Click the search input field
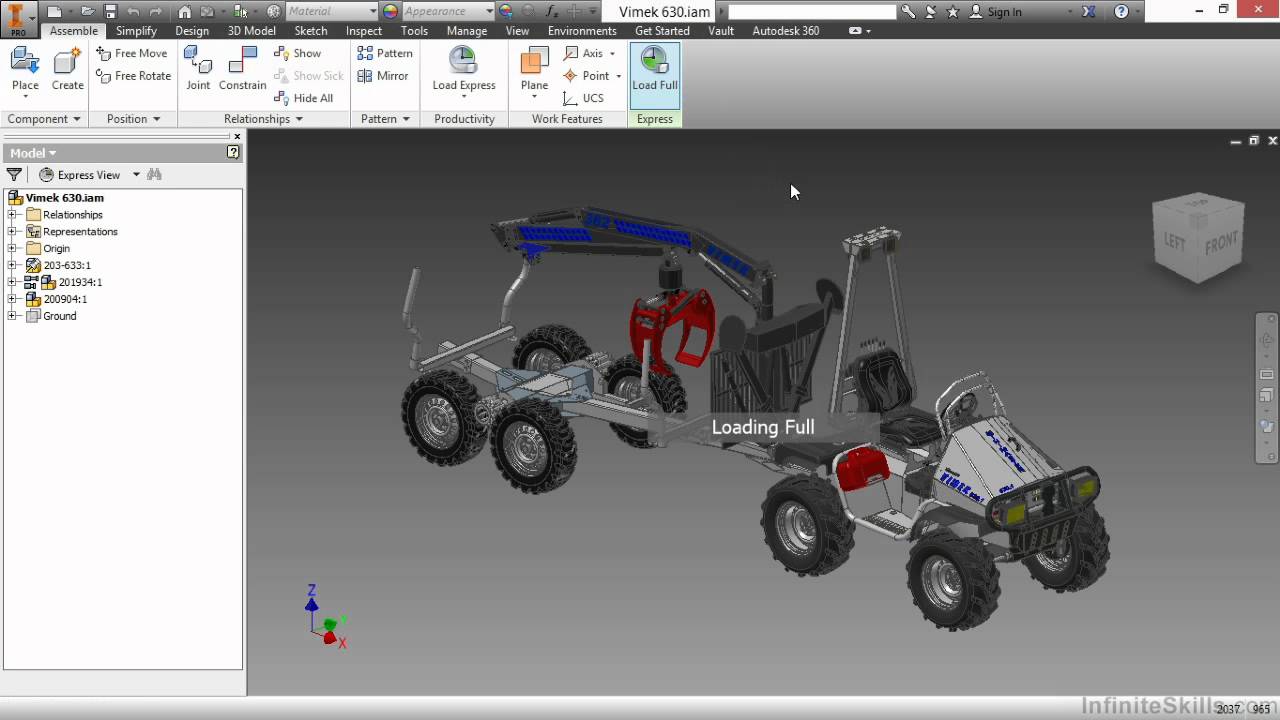 tap(812, 12)
